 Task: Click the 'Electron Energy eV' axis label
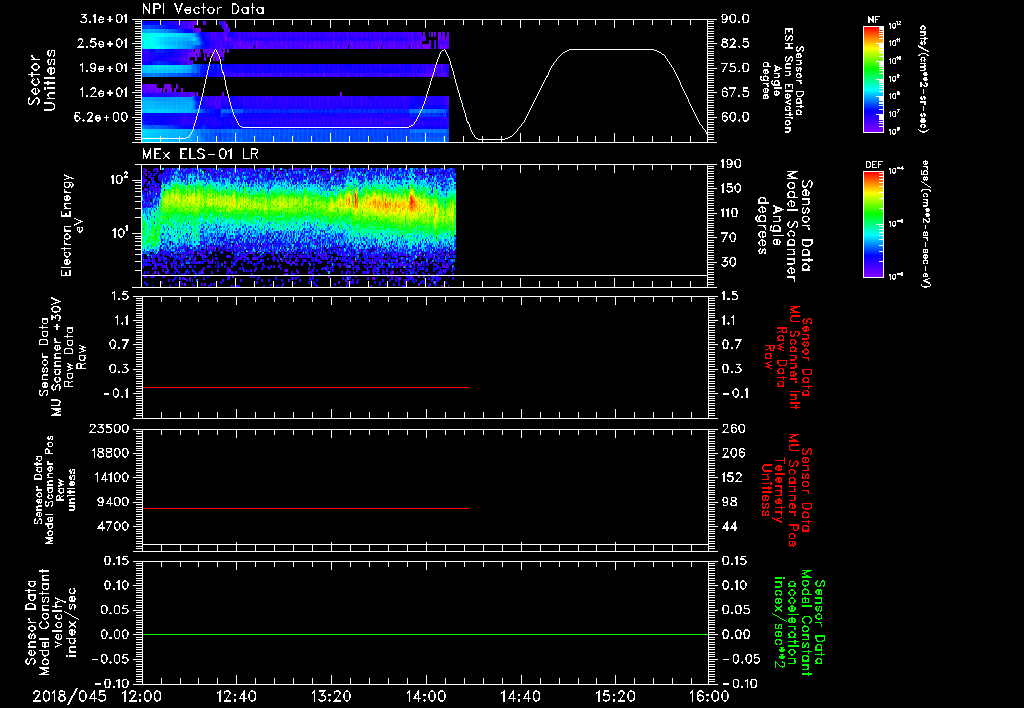pyautogui.click(x=72, y=225)
